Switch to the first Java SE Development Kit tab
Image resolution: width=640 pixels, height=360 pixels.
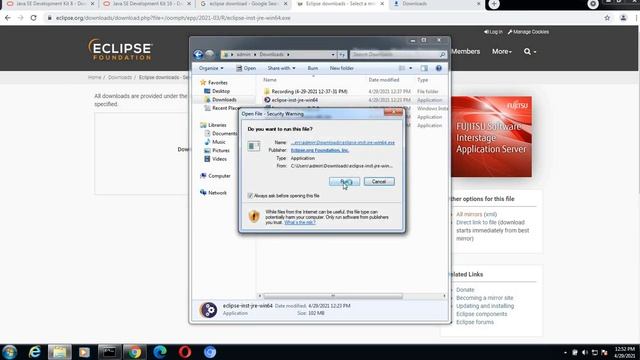[x=51, y=4]
